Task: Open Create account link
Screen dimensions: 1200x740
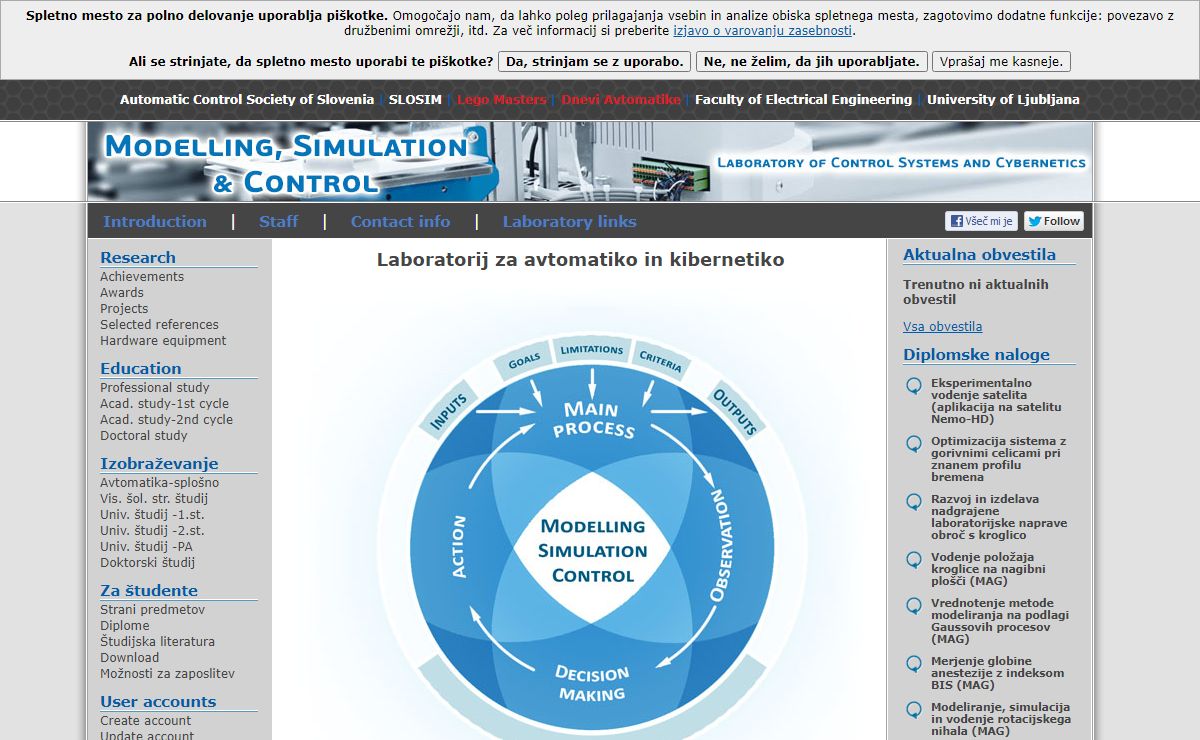Action: click(x=145, y=720)
